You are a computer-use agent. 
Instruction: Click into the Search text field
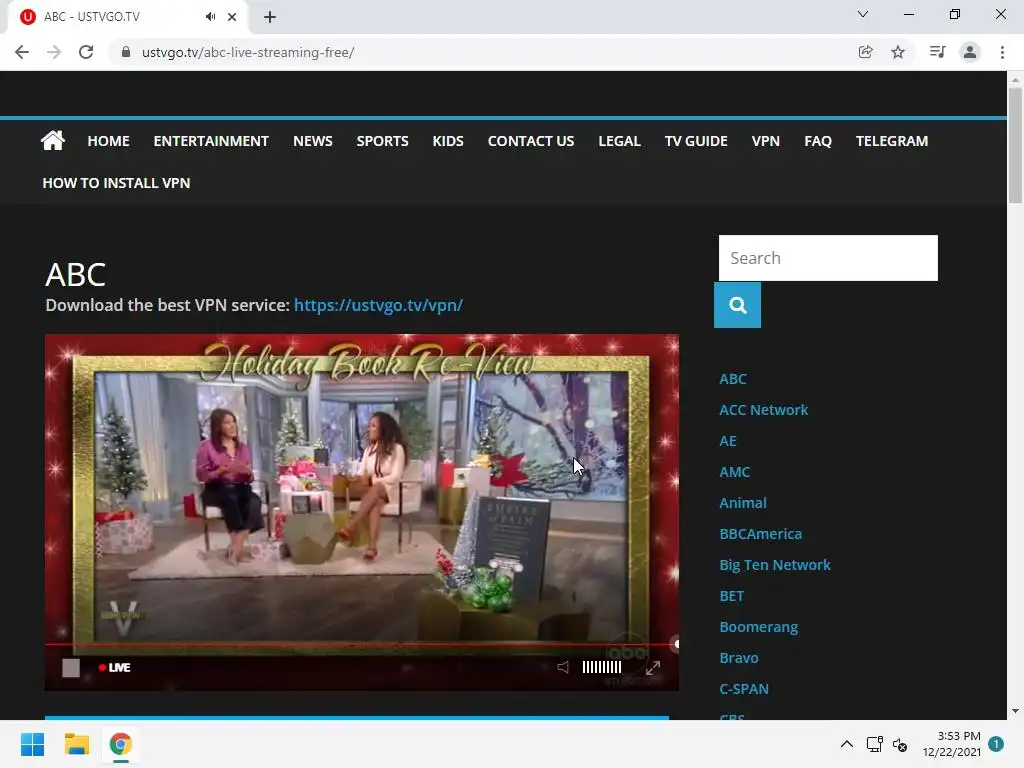(x=828, y=258)
